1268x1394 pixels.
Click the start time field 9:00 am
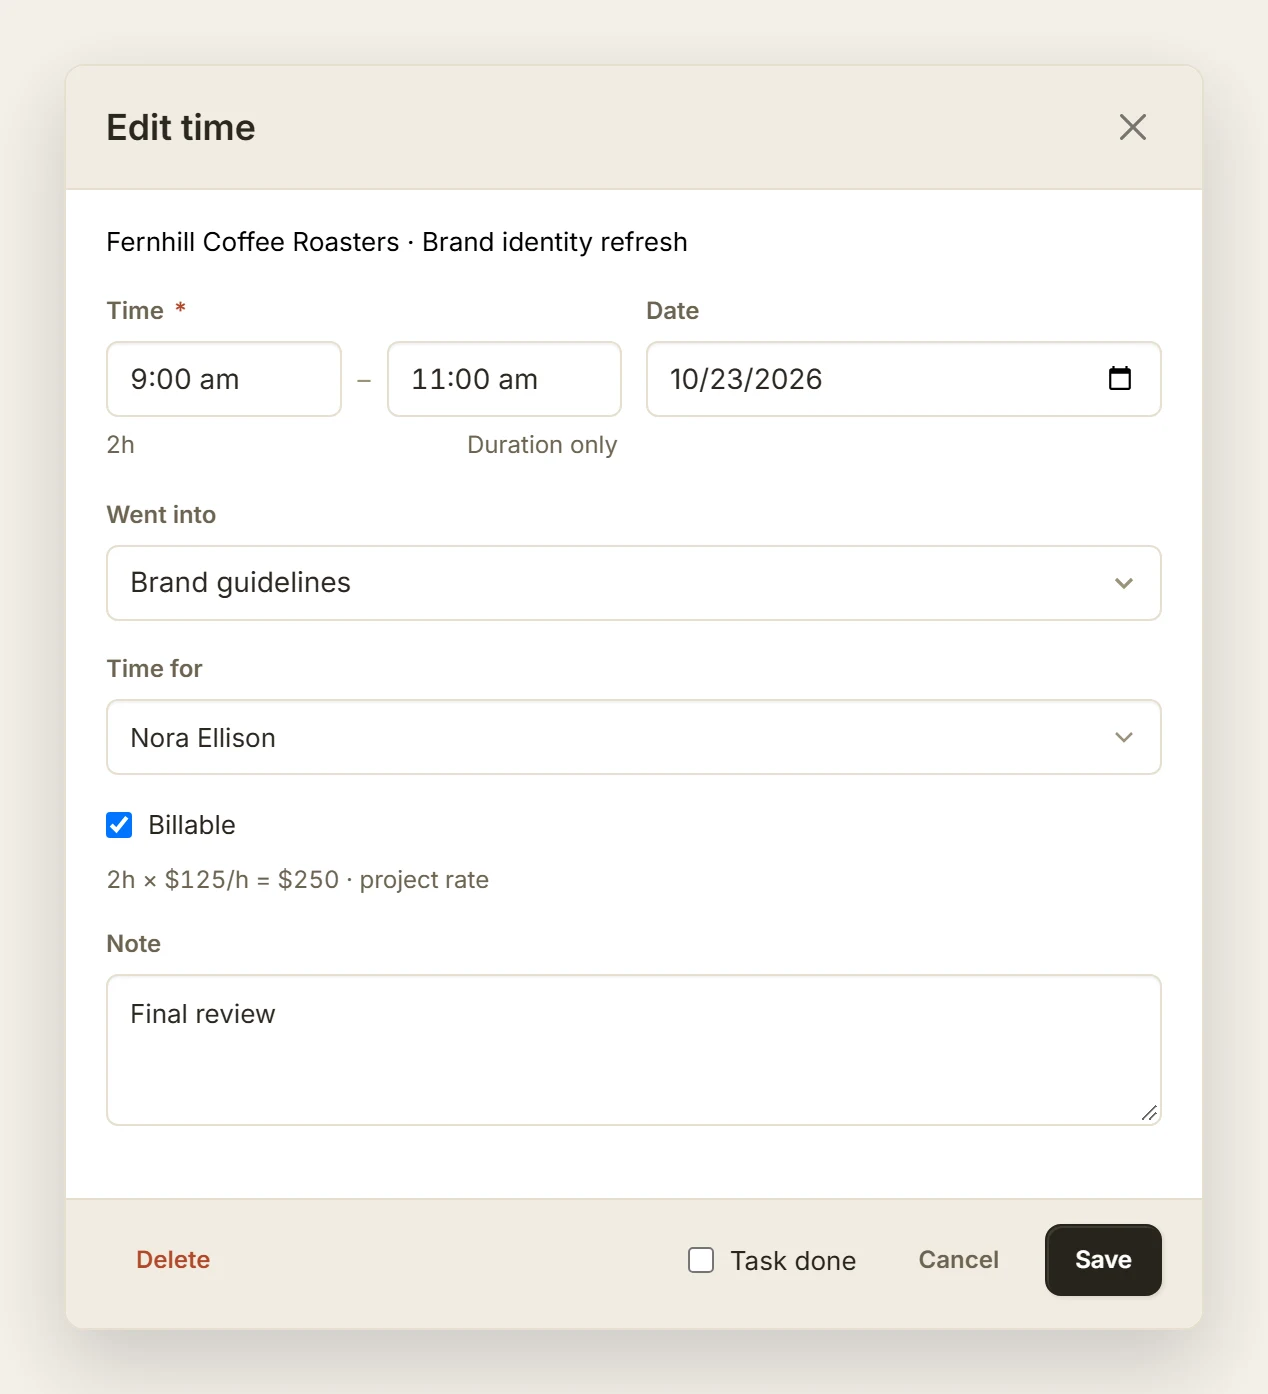pos(224,379)
